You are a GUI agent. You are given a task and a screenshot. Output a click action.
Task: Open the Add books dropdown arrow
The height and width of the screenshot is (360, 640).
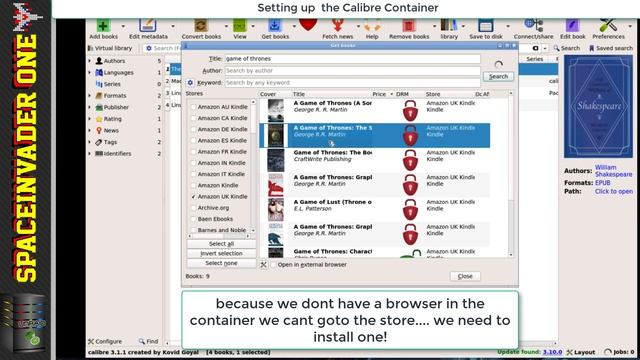pyautogui.click(x=123, y=26)
